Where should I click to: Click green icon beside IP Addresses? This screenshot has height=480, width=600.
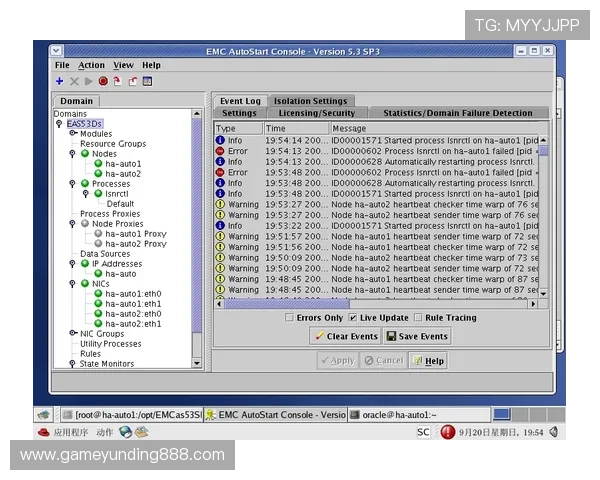pos(85,263)
